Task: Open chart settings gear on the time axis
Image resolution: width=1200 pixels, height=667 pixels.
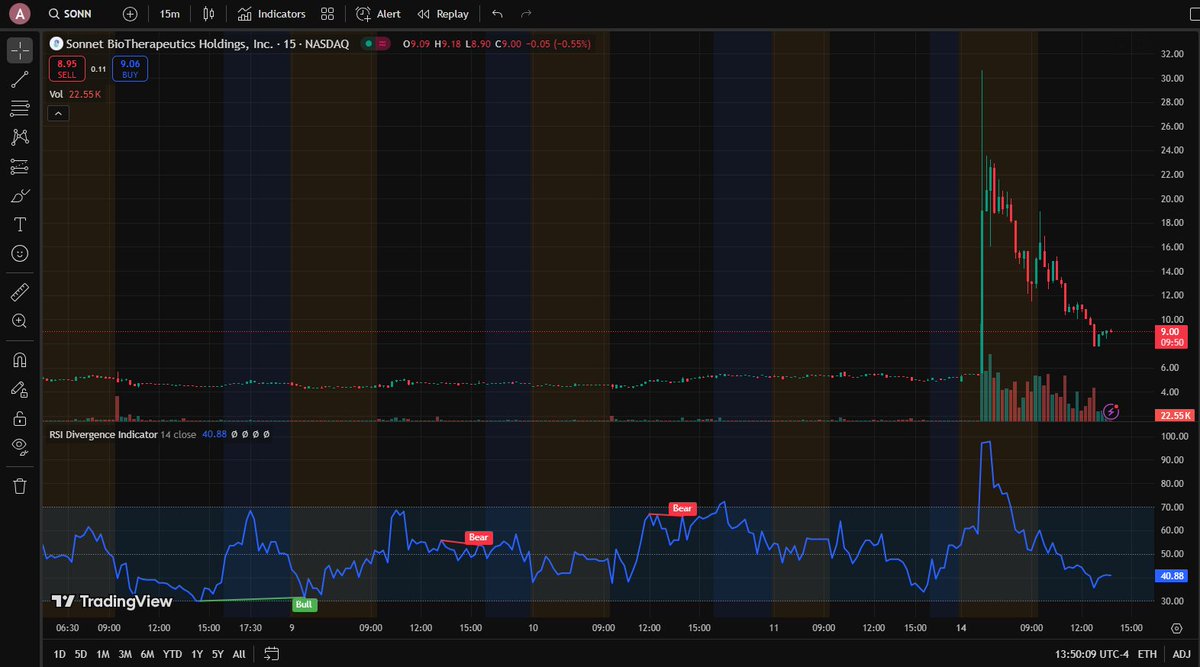Action: click(x=1176, y=628)
